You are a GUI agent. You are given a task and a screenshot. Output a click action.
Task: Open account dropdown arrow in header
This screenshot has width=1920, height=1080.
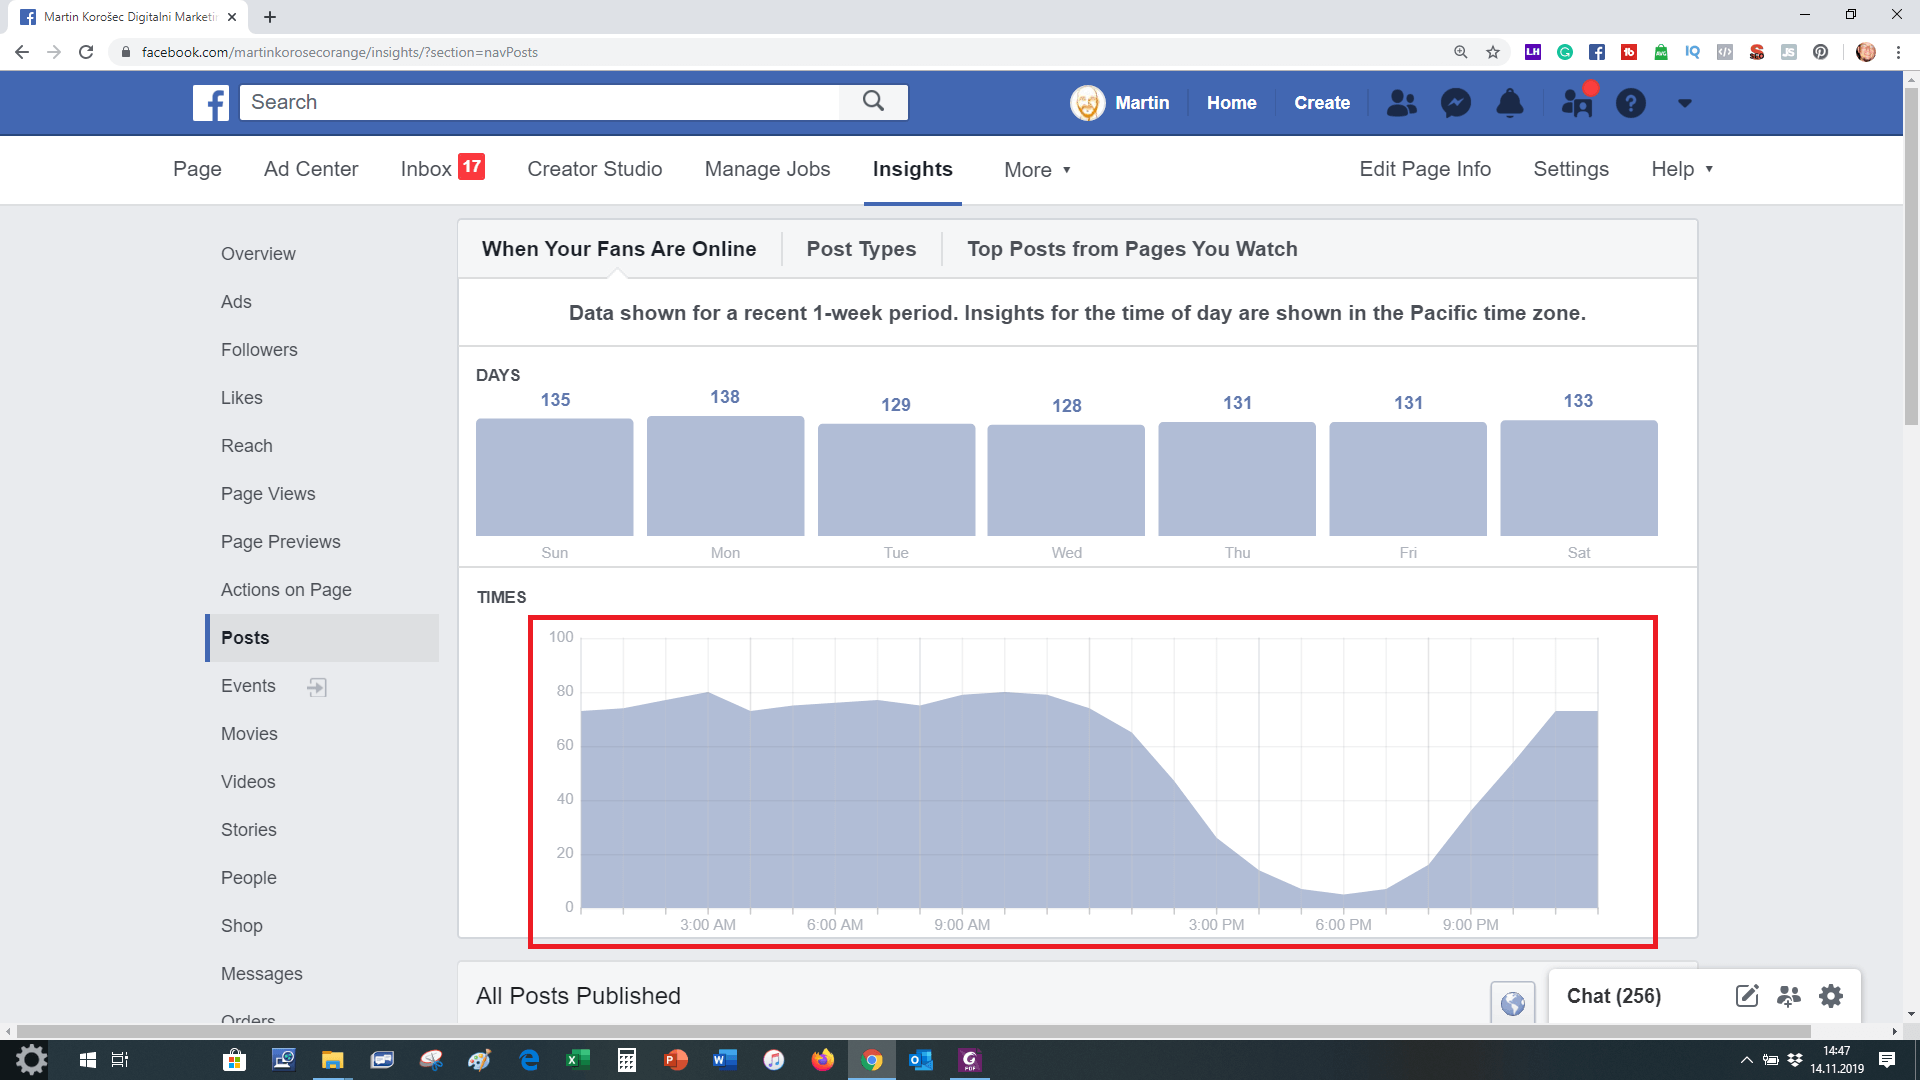pyautogui.click(x=1684, y=103)
